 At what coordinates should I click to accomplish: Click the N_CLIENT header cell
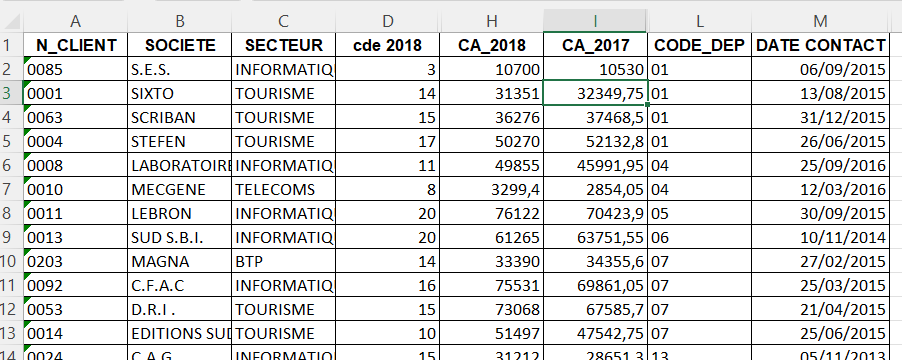point(75,45)
